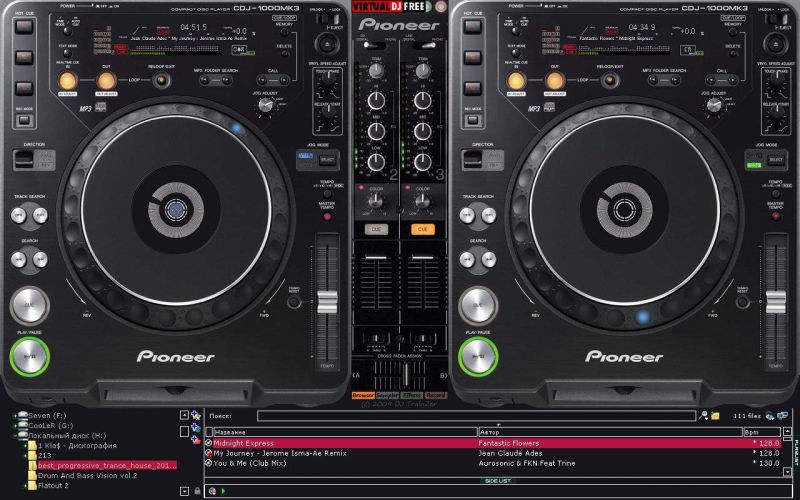This screenshot has width=800, height=500.
Task: Click the left deck Loop In button
Action: 67,80
